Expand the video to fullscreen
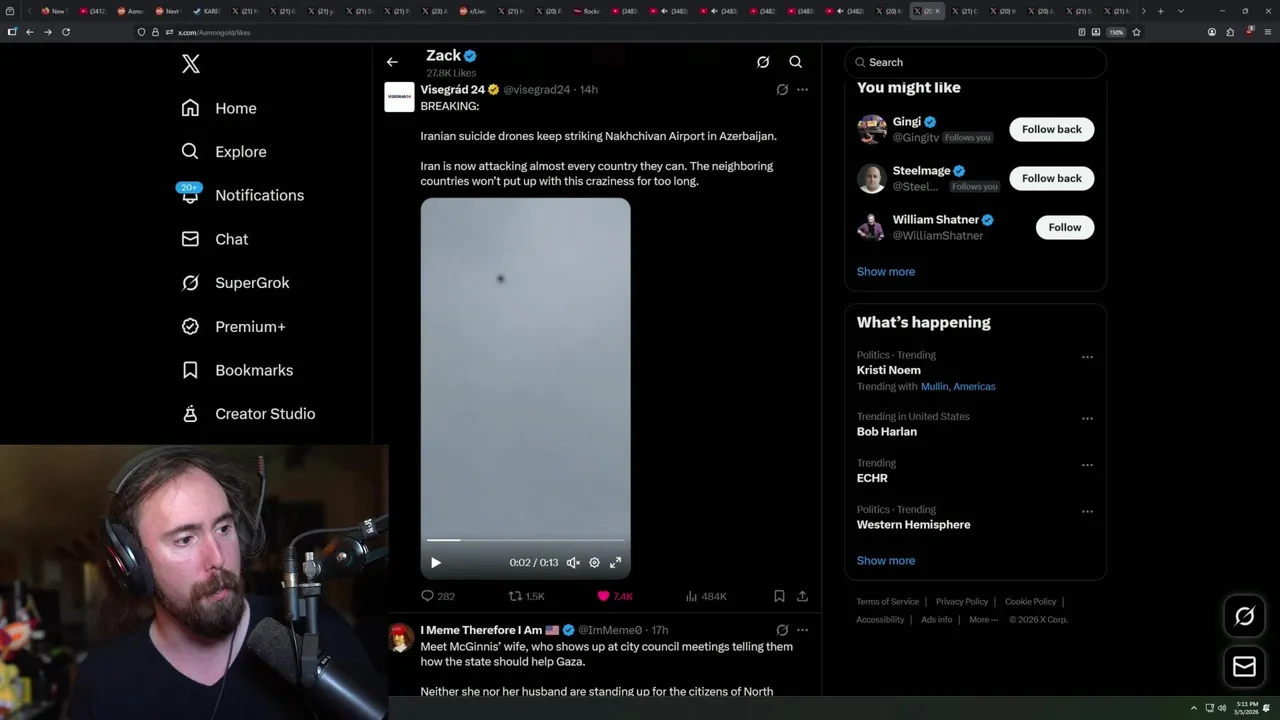 pyautogui.click(x=616, y=563)
